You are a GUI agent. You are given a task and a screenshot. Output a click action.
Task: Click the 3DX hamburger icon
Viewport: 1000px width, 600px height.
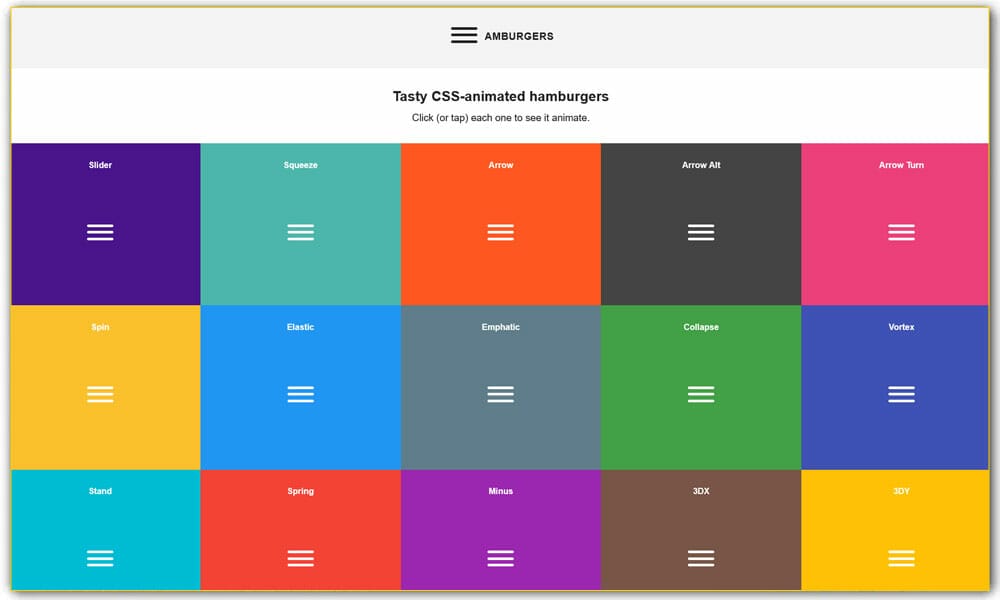pos(701,558)
